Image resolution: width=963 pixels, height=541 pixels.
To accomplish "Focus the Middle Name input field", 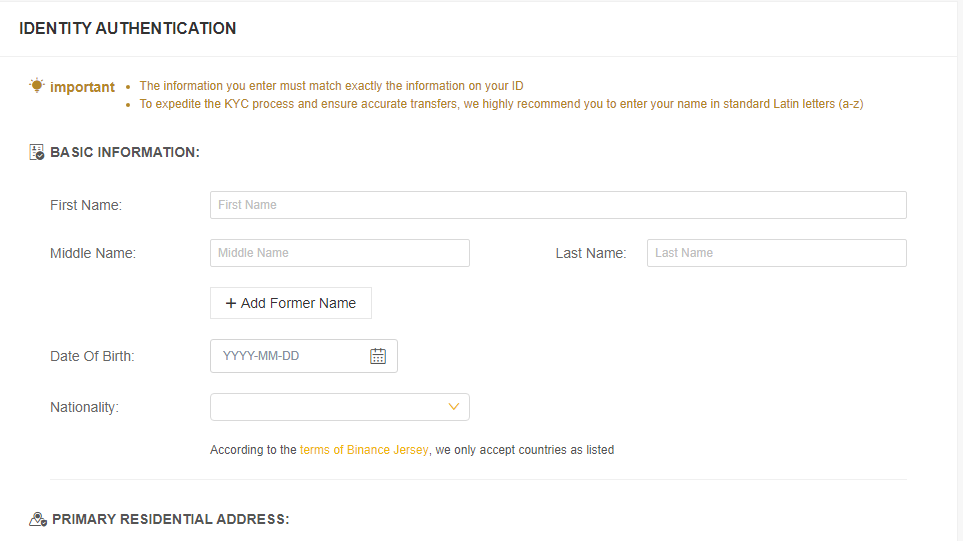I will coord(340,253).
